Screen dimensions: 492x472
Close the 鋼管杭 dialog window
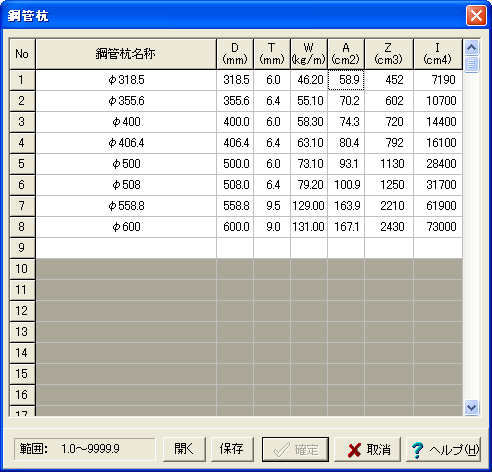pos(476,15)
